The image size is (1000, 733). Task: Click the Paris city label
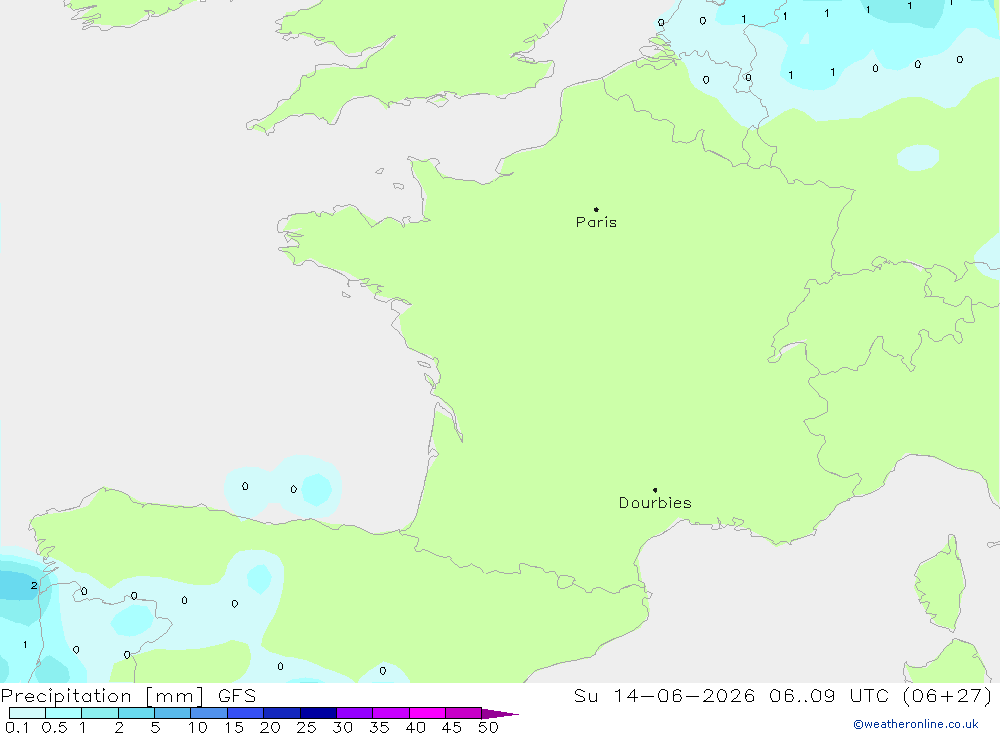[x=596, y=222]
